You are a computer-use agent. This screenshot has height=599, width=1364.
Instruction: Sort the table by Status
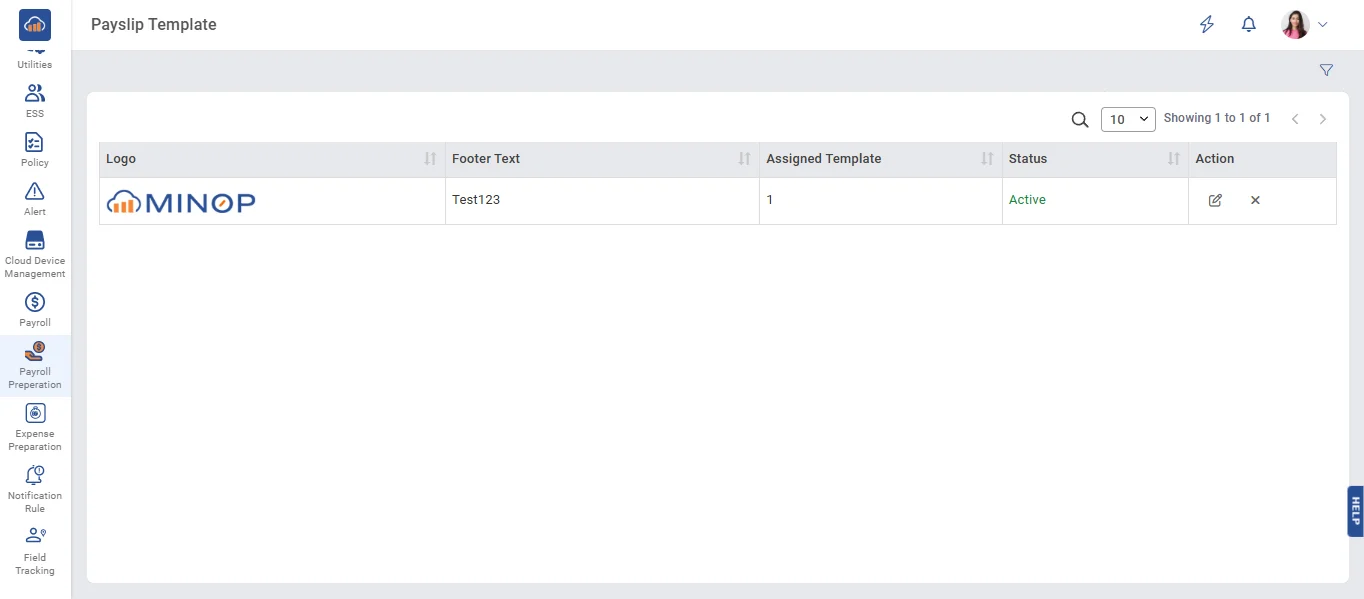(1173, 159)
